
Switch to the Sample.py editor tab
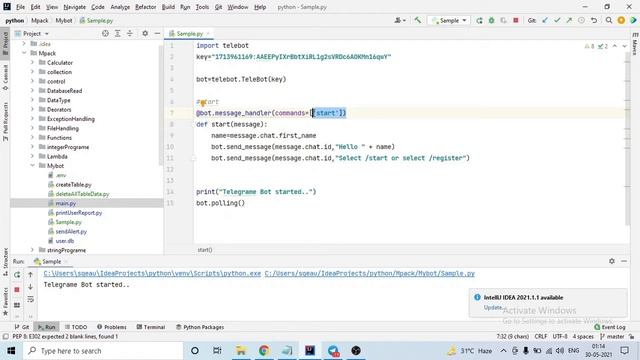point(189,33)
